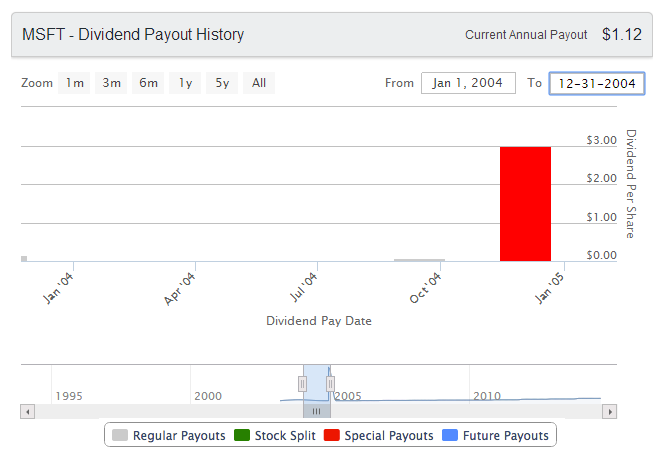This screenshot has height=454, width=659.
Task: Click the Jan '05 axis label
Action: coord(549,288)
